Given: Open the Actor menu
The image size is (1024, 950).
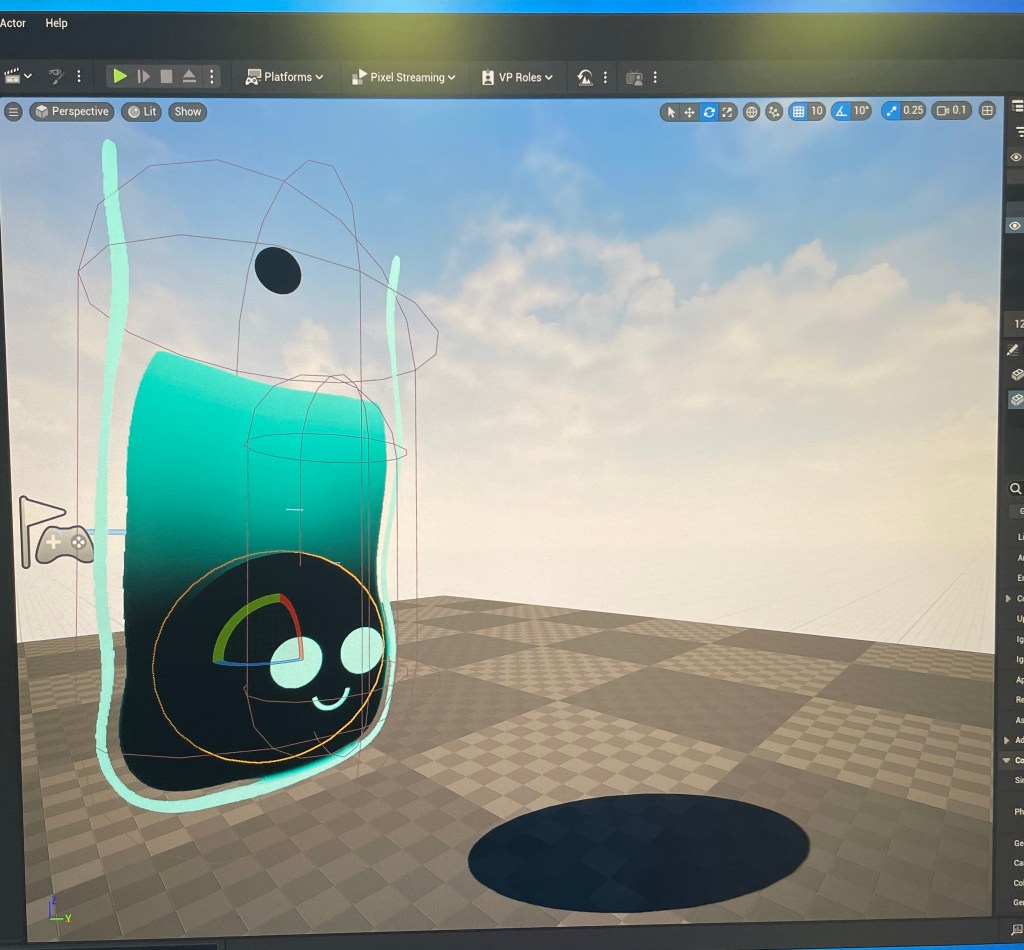Looking at the screenshot, I should click(13, 23).
